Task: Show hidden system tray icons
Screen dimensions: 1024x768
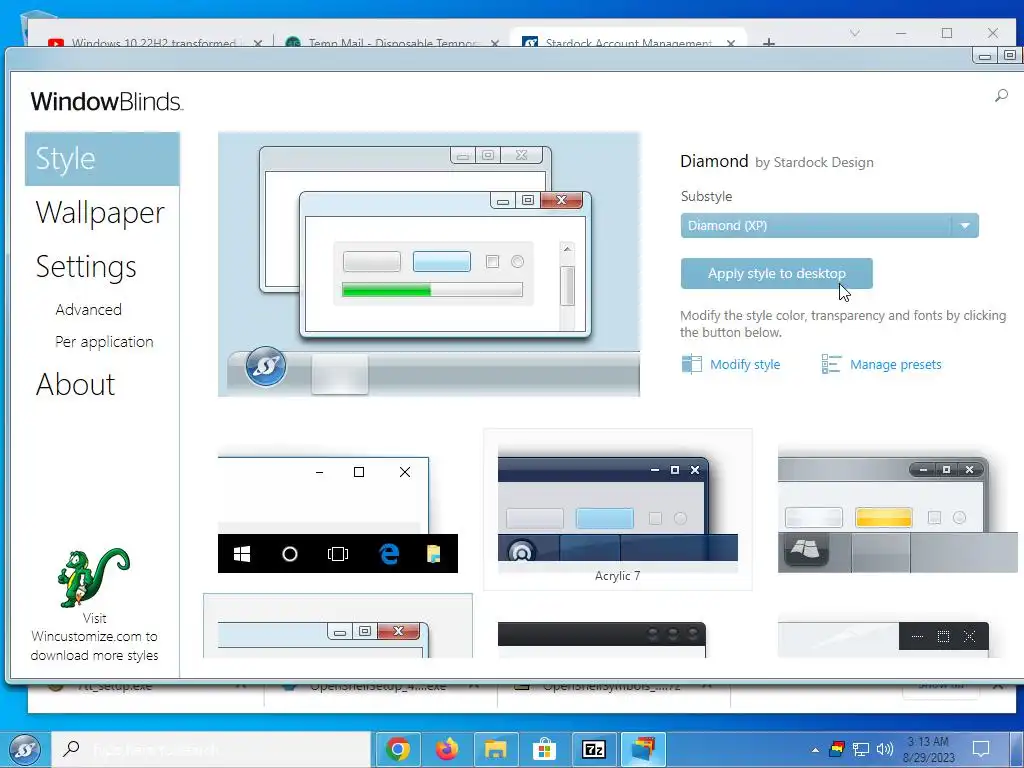Action: point(815,750)
